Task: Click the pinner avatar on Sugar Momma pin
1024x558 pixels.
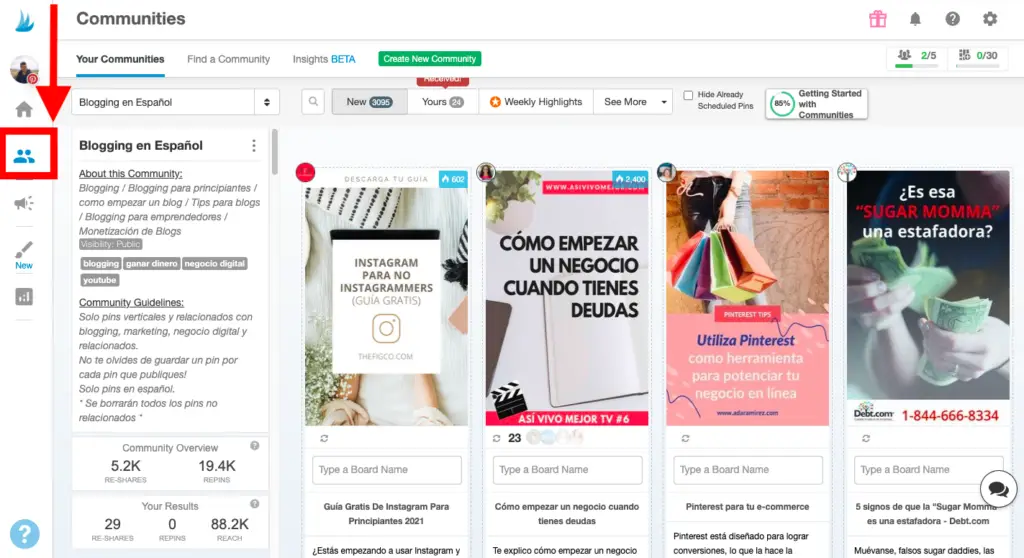Action: click(847, 172)
